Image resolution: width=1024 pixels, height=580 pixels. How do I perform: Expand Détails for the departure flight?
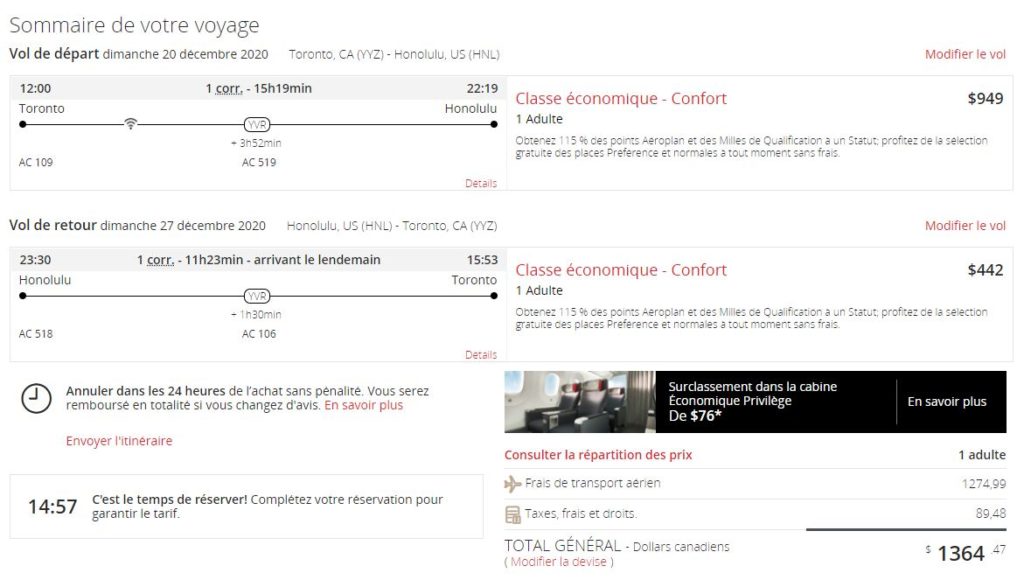pyautogui.click(x=481, y=183)
